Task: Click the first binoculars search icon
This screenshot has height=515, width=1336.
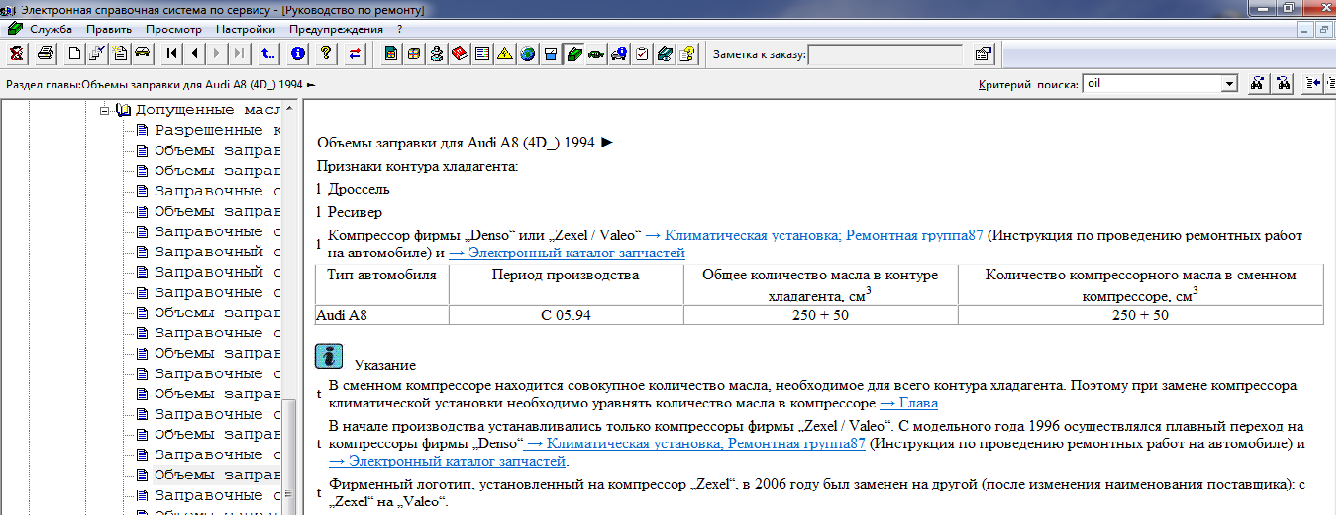Action: click(x=1258, y=84)
